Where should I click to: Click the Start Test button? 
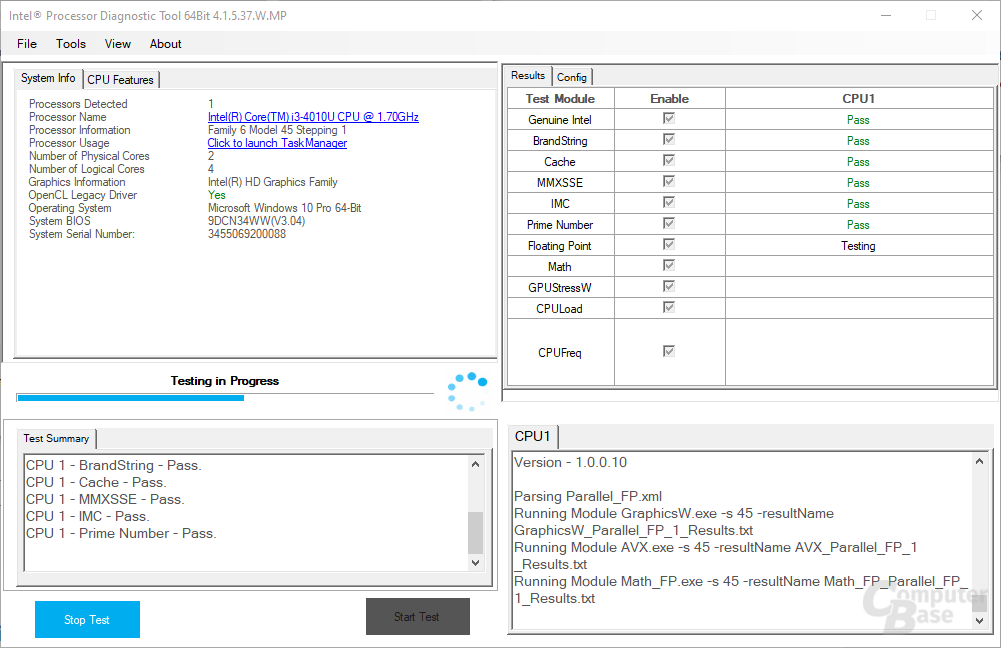[417, 616]
